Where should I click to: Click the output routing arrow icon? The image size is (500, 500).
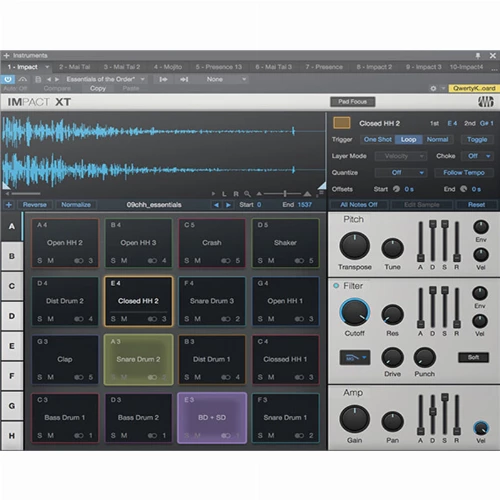click(184, 79)
